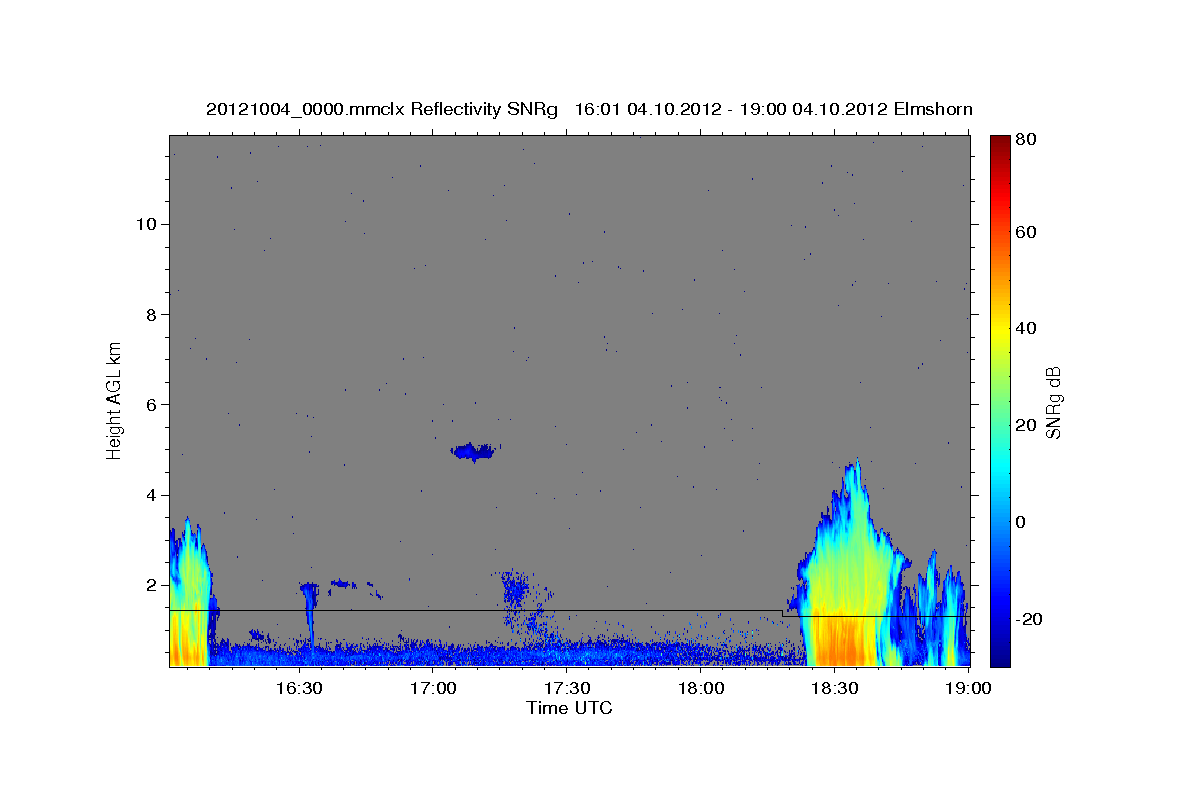Select the 18:00 time tick label
1200x800 pixels.
(701, 688)
